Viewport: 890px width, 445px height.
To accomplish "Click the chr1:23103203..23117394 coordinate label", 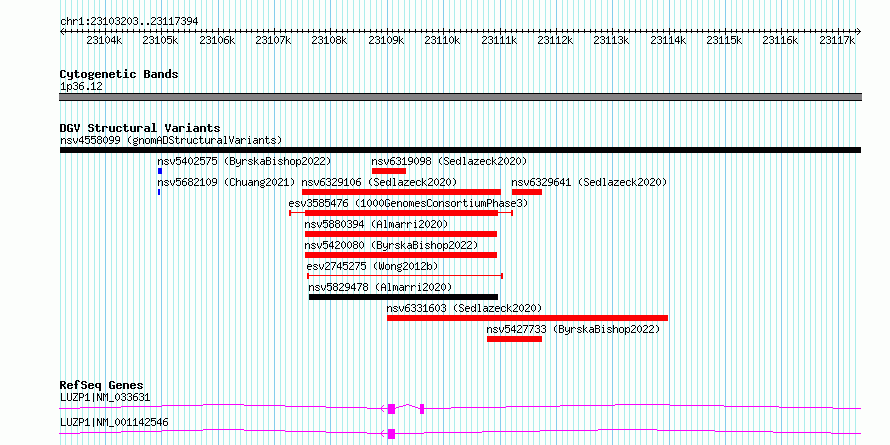I will click(129, 21).
